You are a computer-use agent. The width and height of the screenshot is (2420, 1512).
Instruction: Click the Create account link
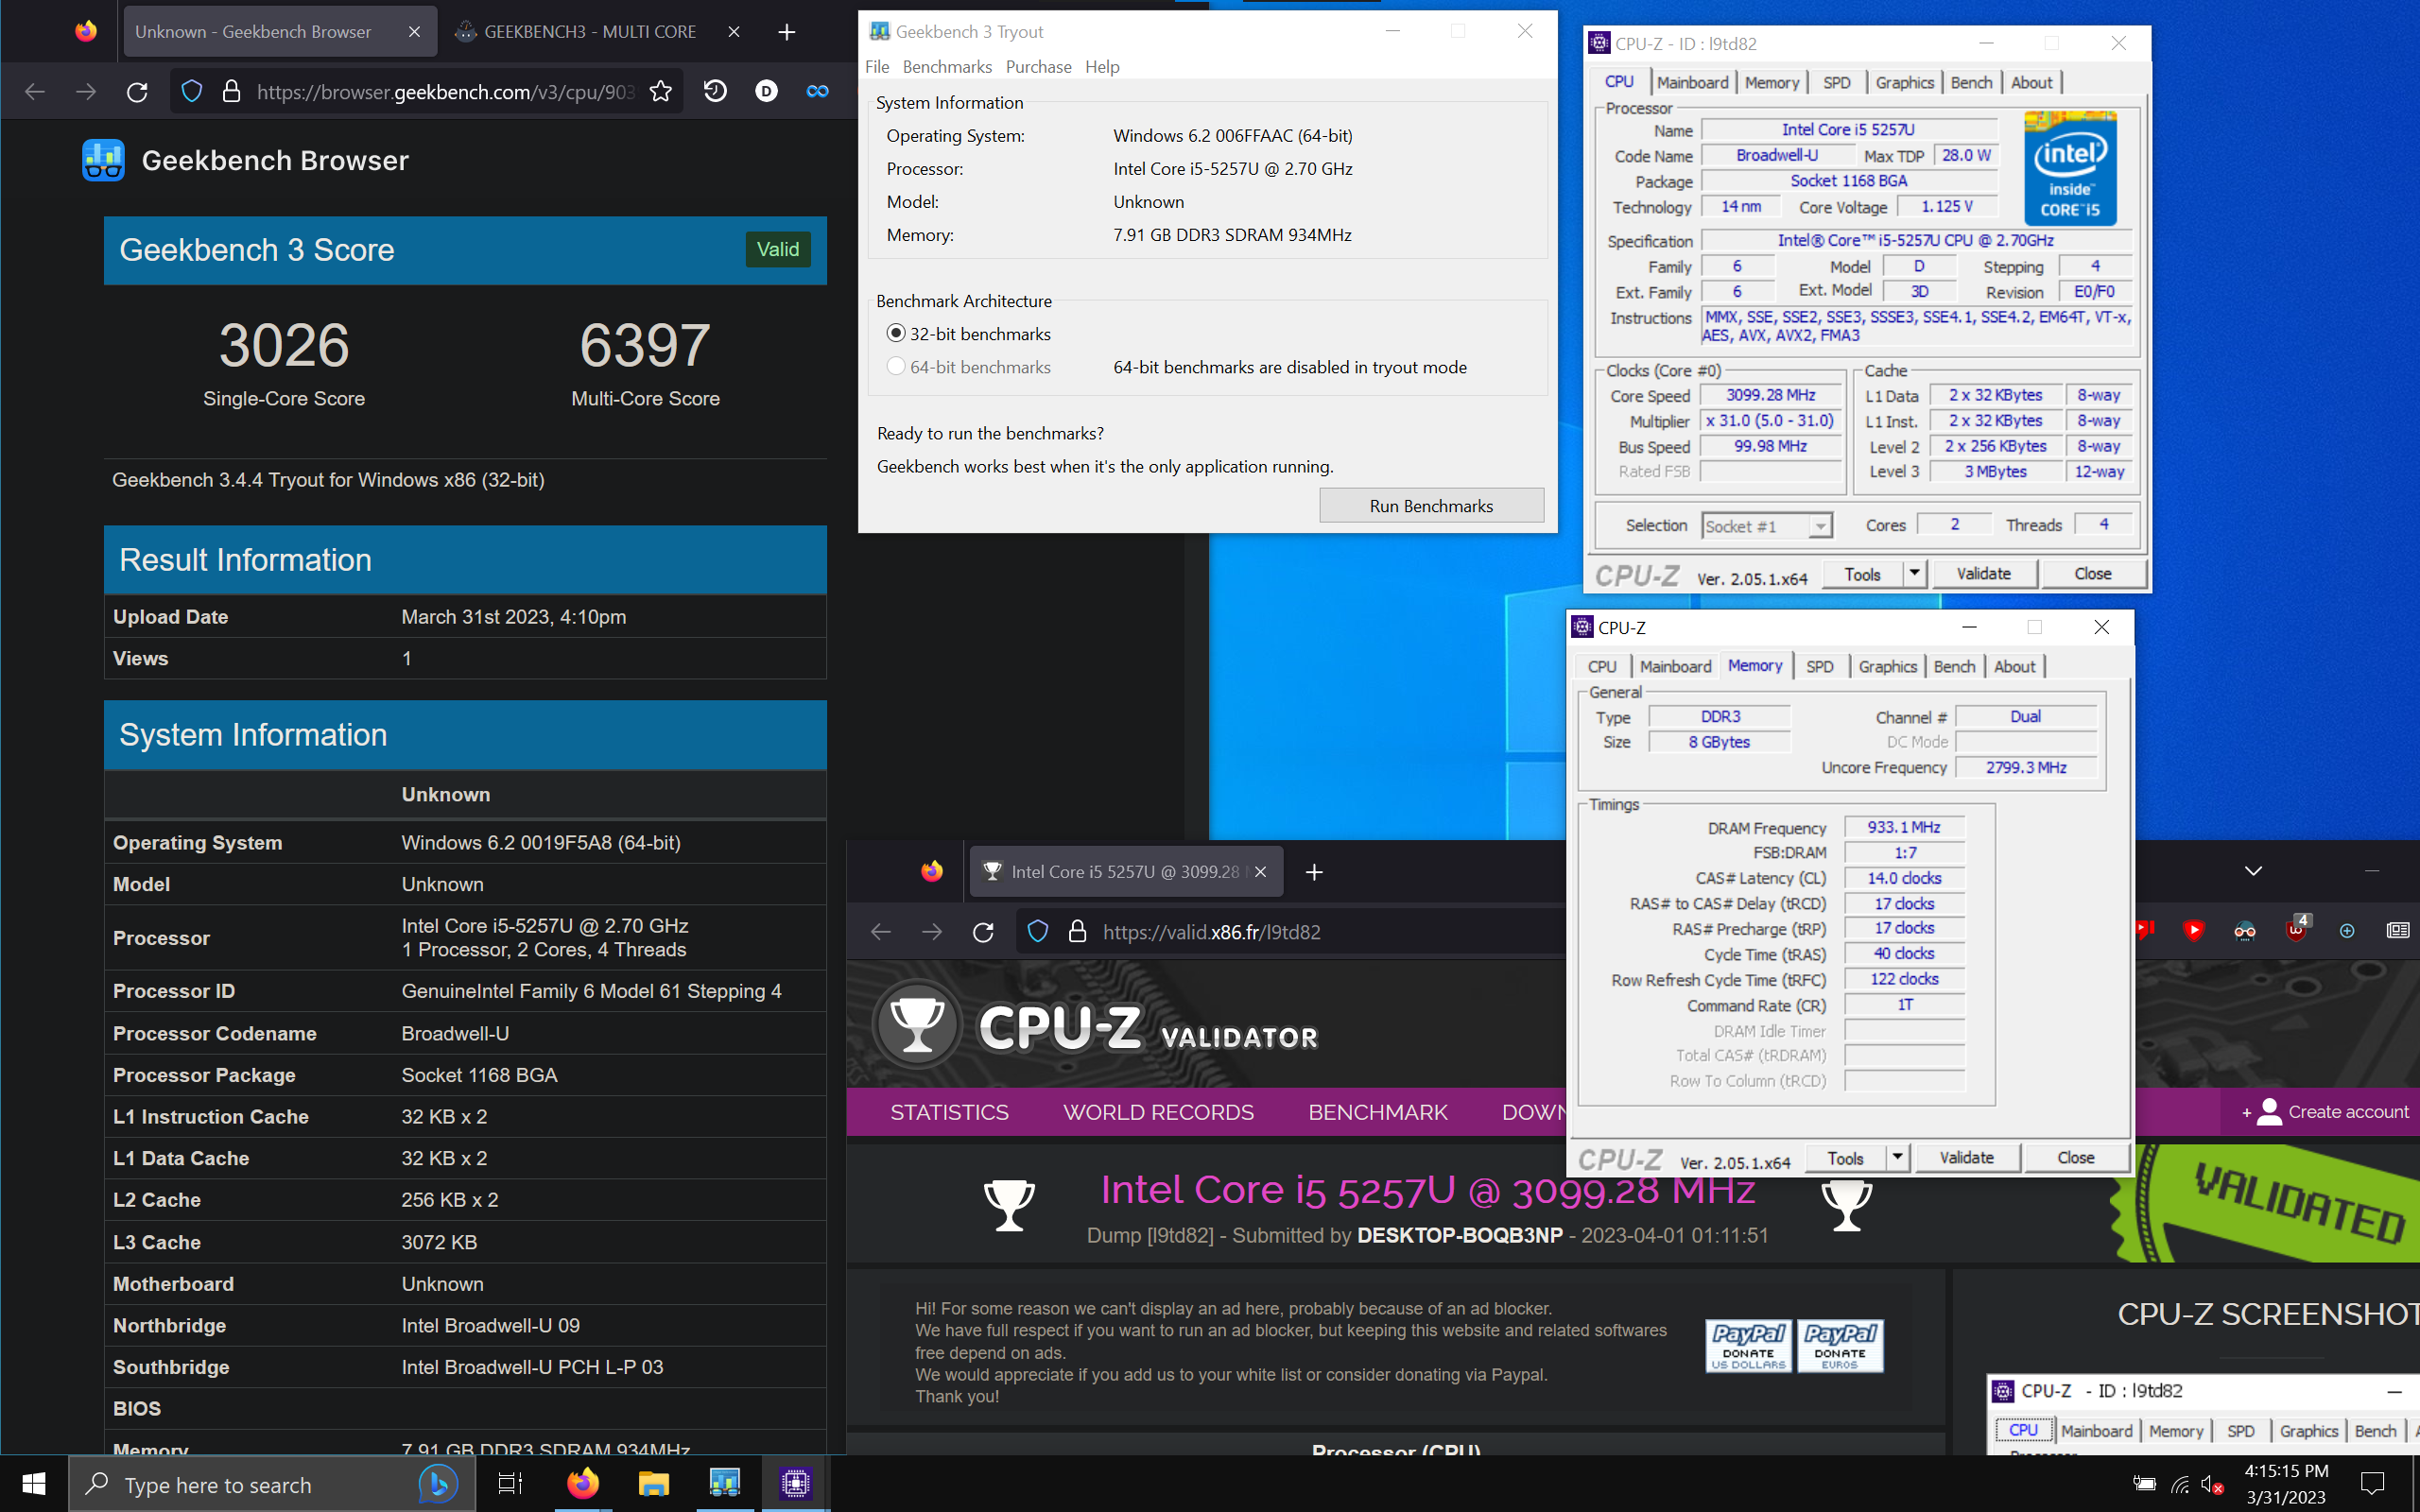pos(2325,1112)
